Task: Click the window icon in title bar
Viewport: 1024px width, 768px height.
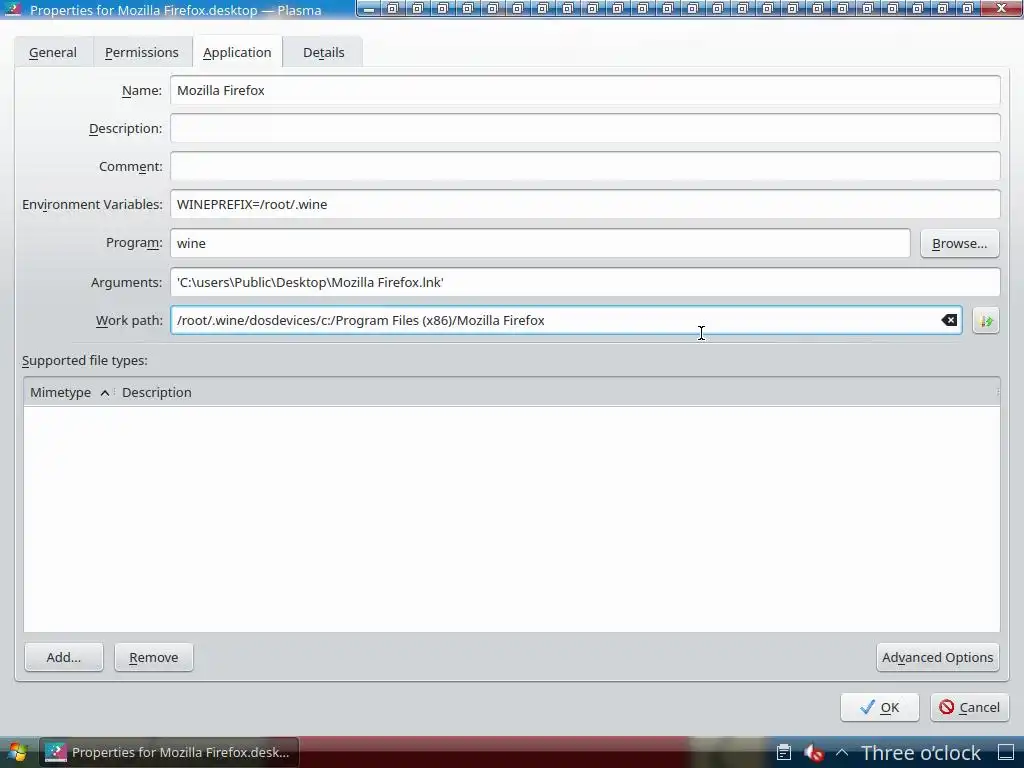Action: pyautogui.click(x=12, y=9)
